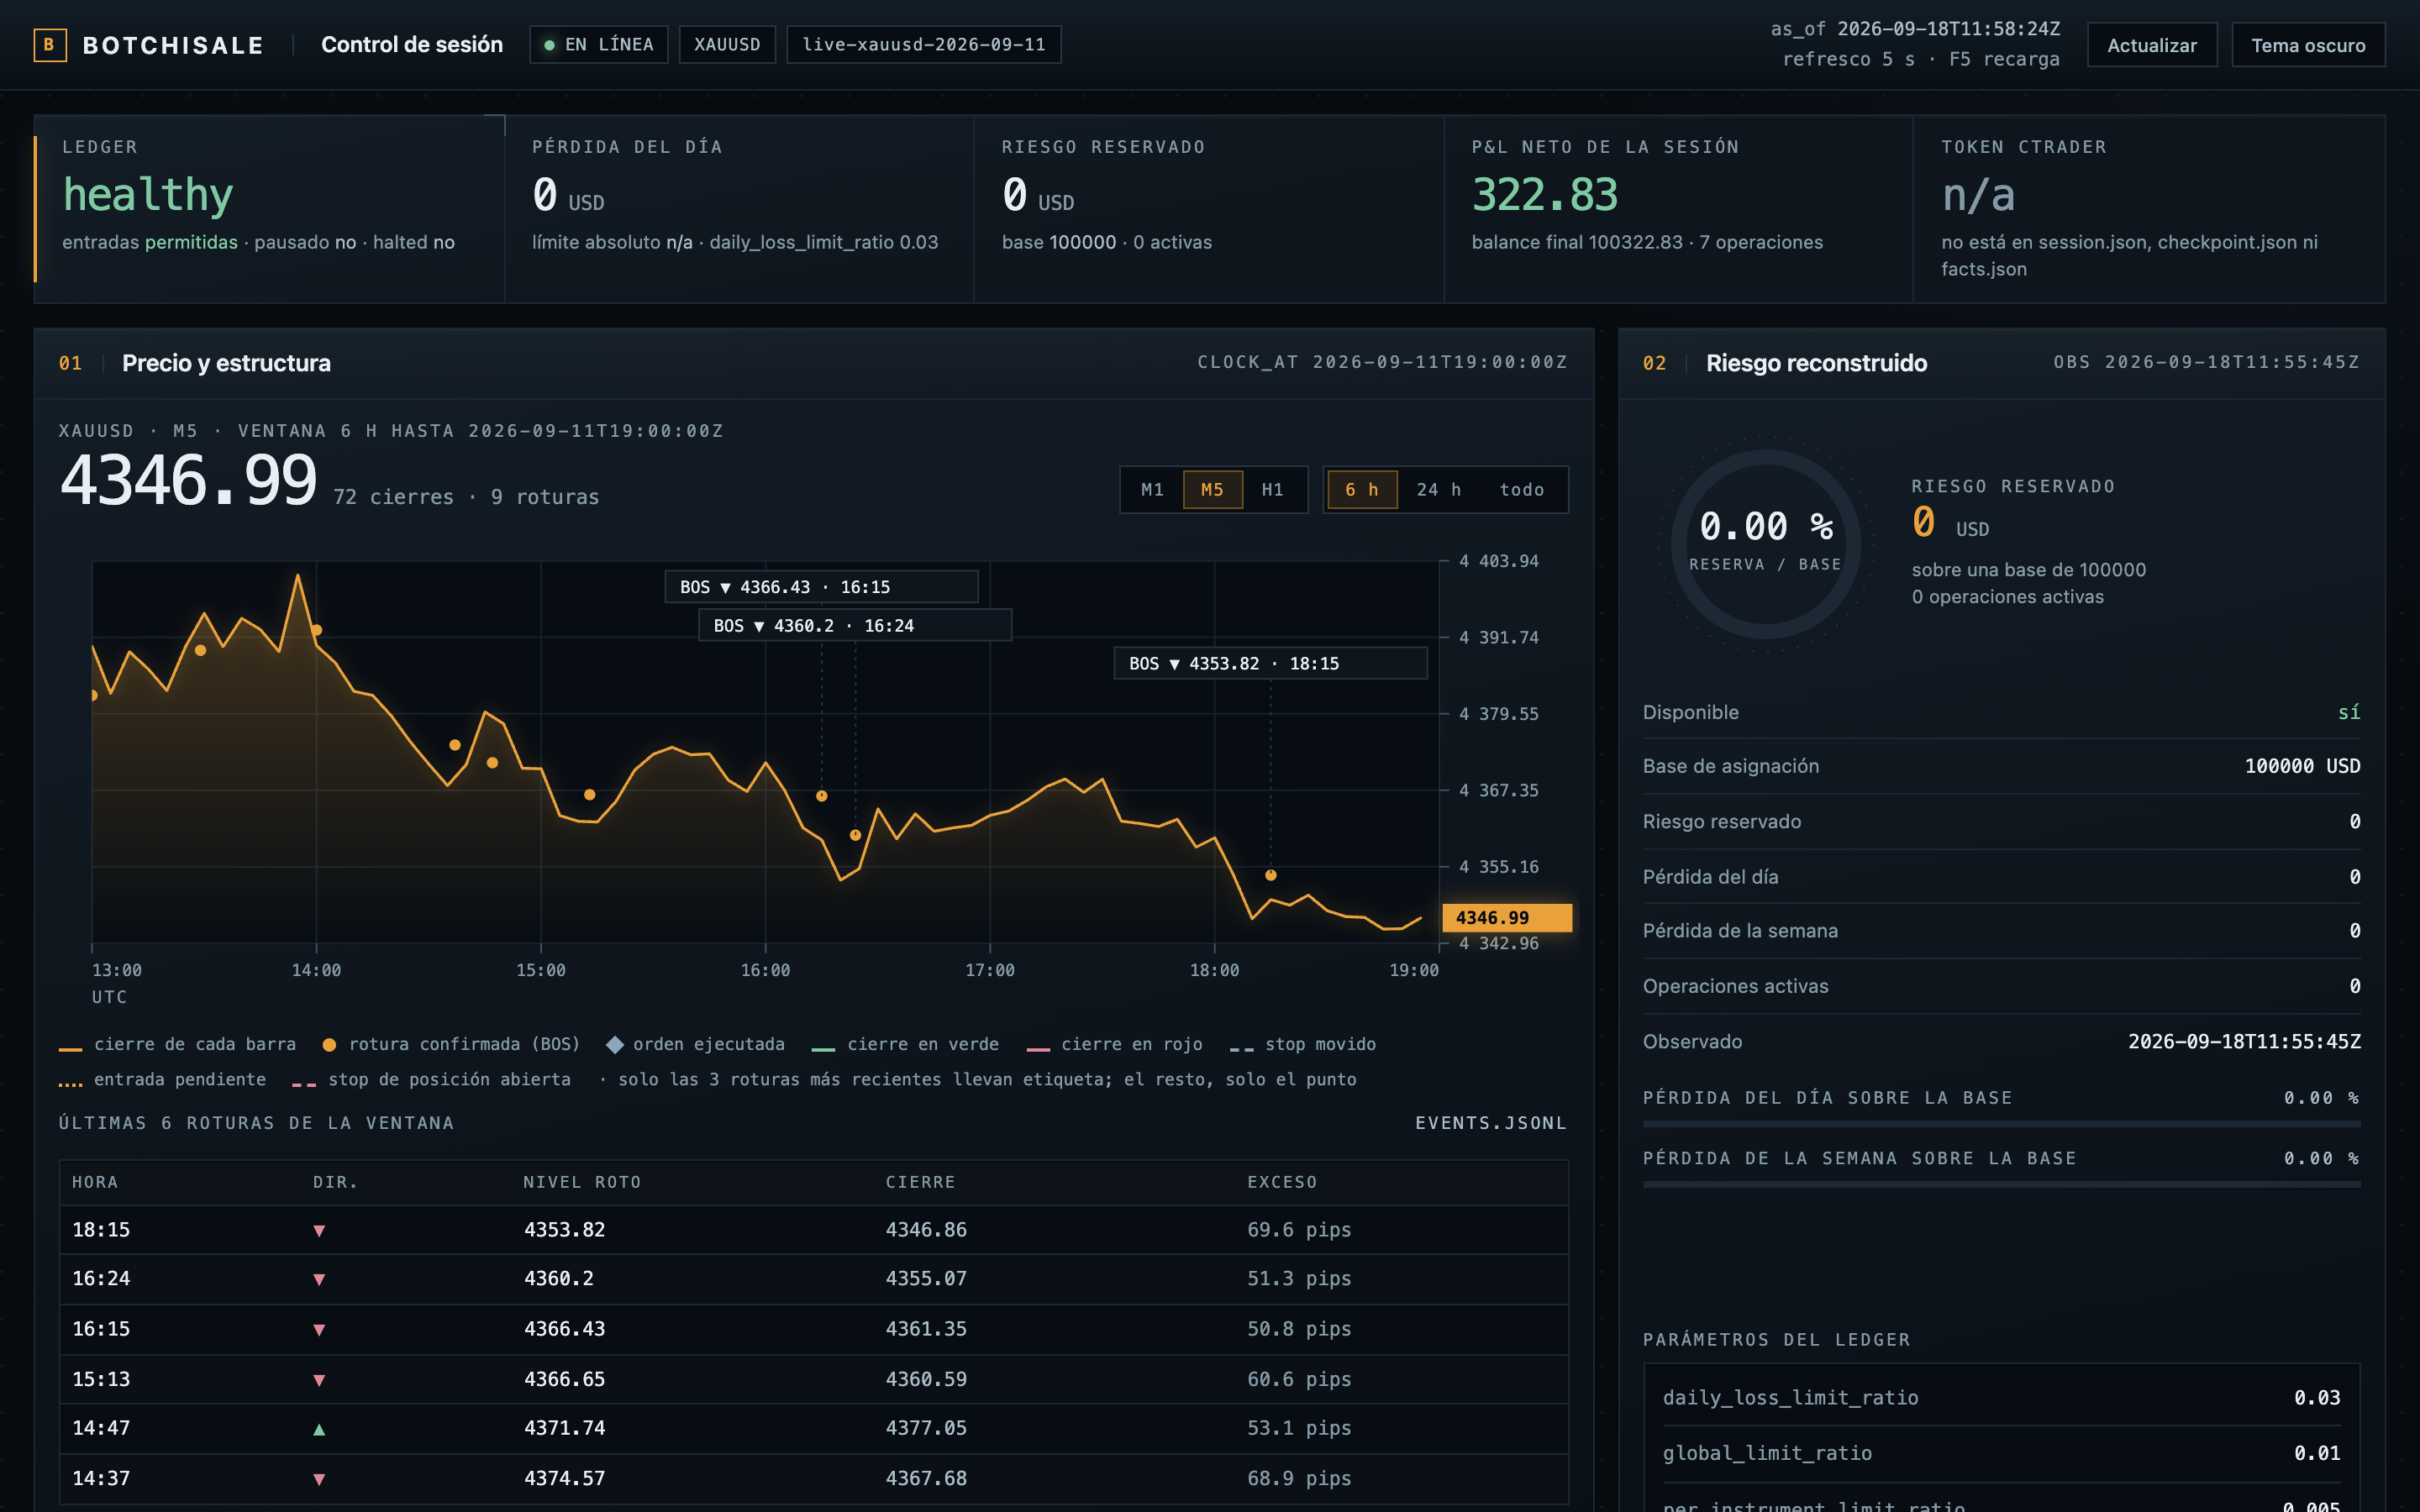This screenshot has height=1512, width=2420.
Task: Click the live-xauusd-2026-09-11 session chip
Action: 924,45
